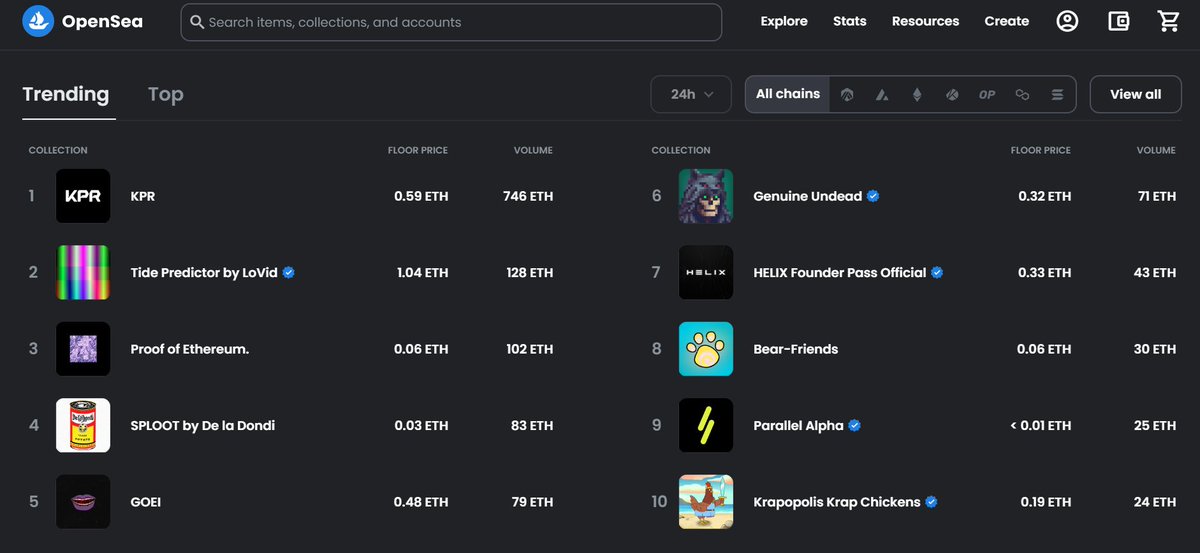Click KPR volume 746 ETH
The height and width of the screenshot is (553, 1200).
point(528,196)
